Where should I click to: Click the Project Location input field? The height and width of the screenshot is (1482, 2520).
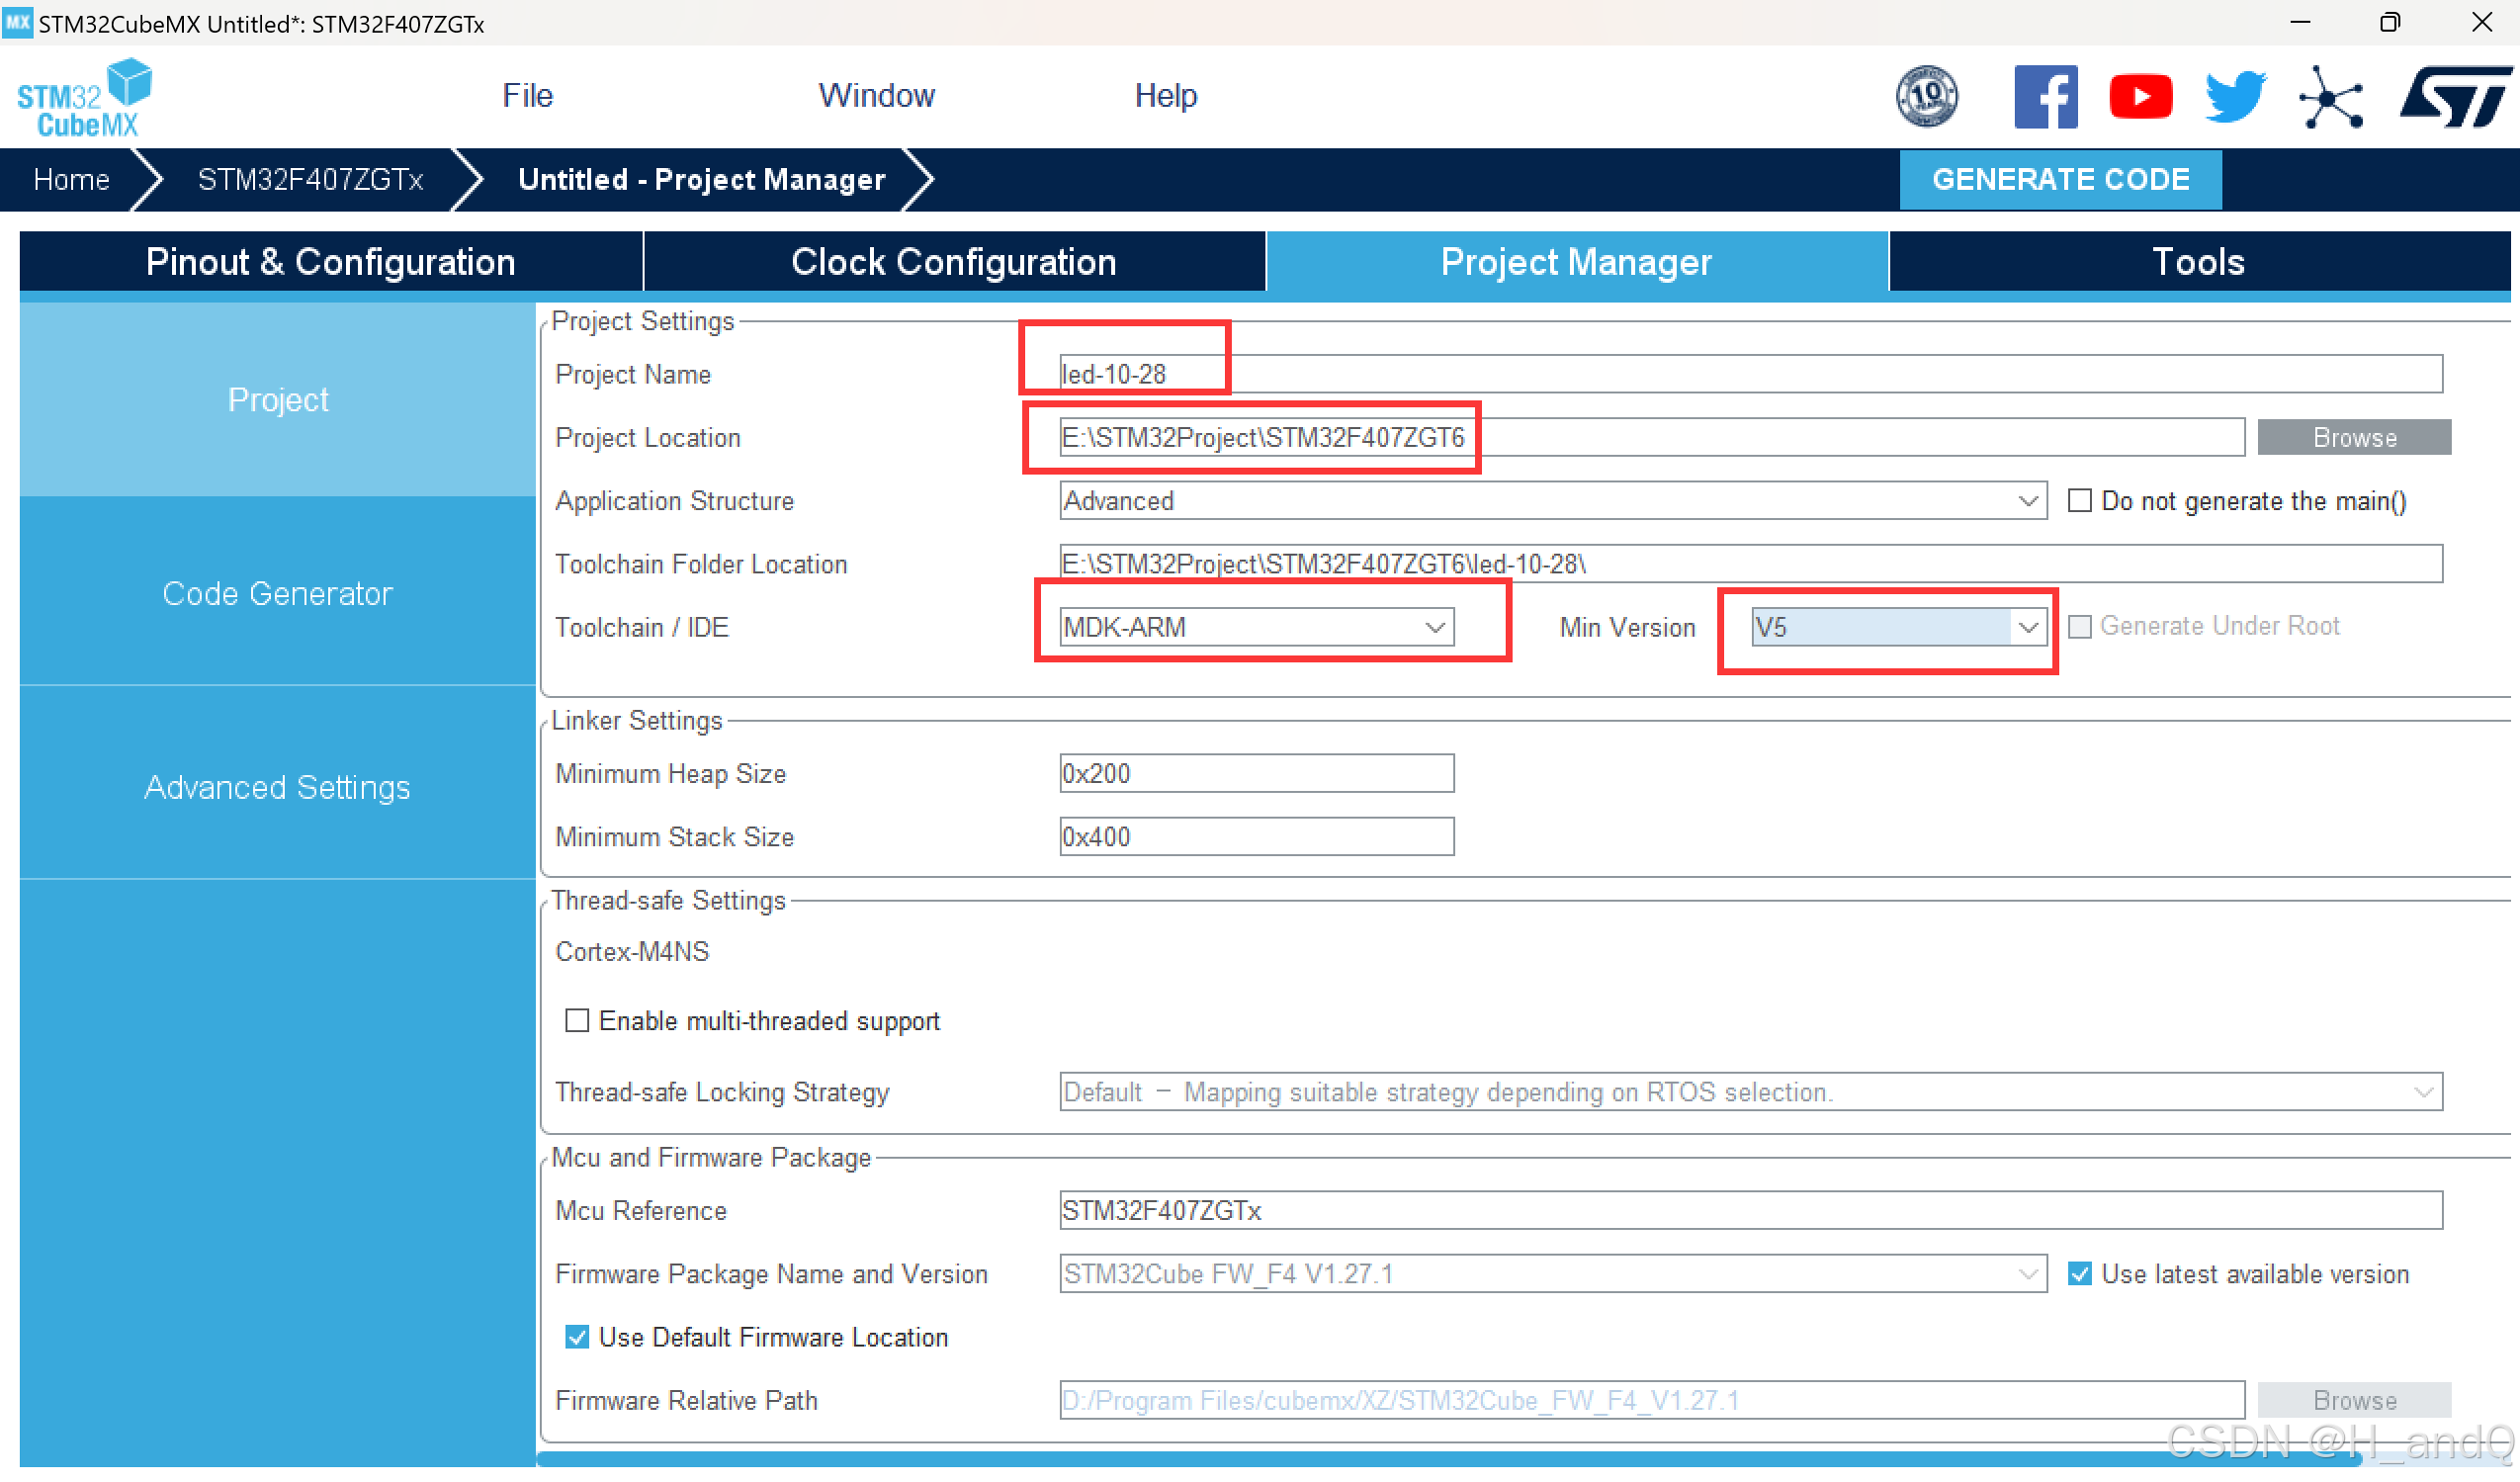click(1651, 437)
